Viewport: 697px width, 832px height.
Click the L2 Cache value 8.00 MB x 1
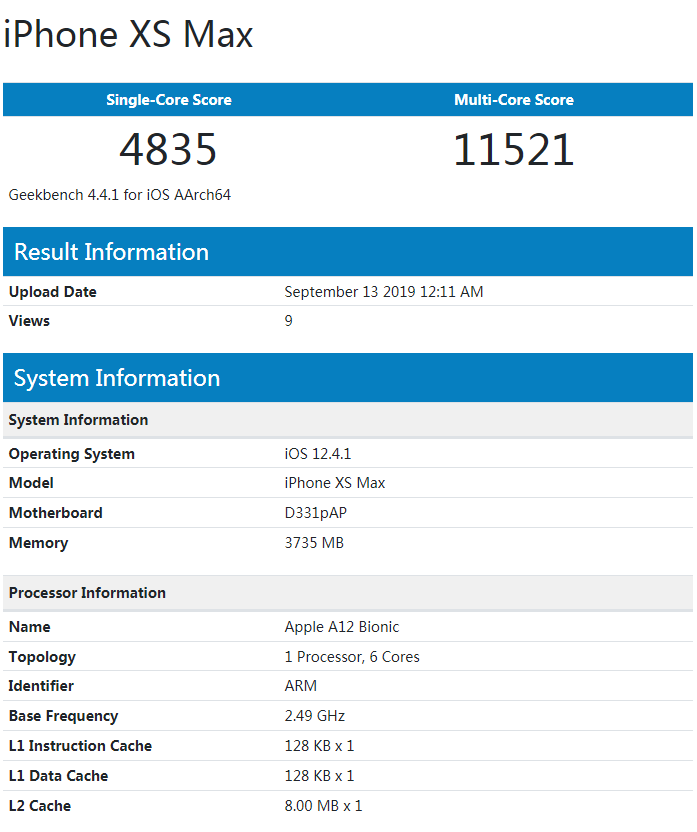pyautogui.click(x=323, y=806)
